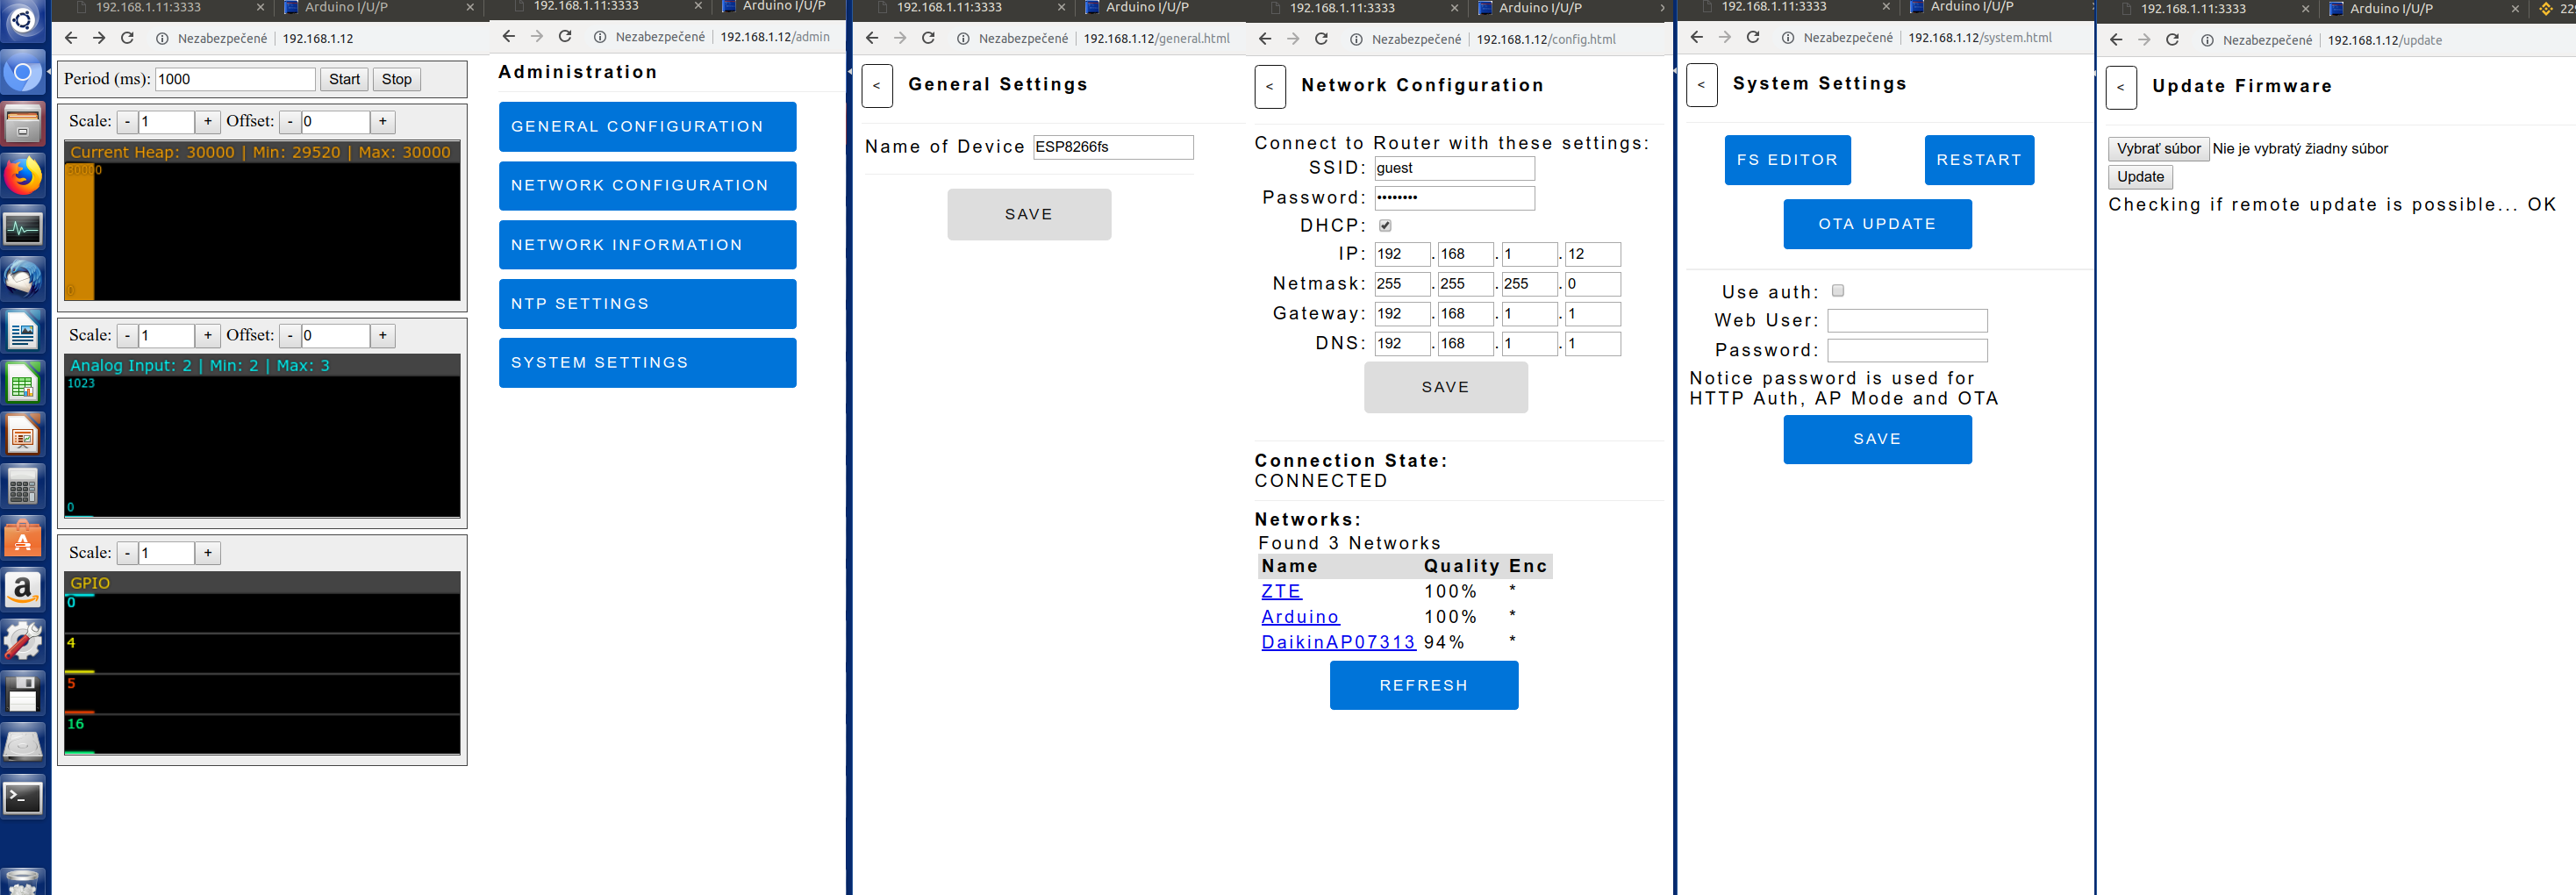Select the DaikinAP07313 network link

pos(1338,642)
